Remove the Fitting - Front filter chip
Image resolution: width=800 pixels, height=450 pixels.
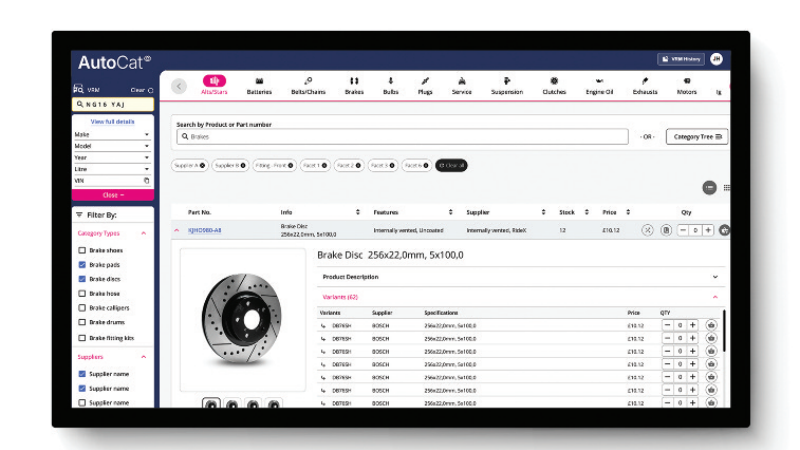pyautogui.click(x=290, y=165)
